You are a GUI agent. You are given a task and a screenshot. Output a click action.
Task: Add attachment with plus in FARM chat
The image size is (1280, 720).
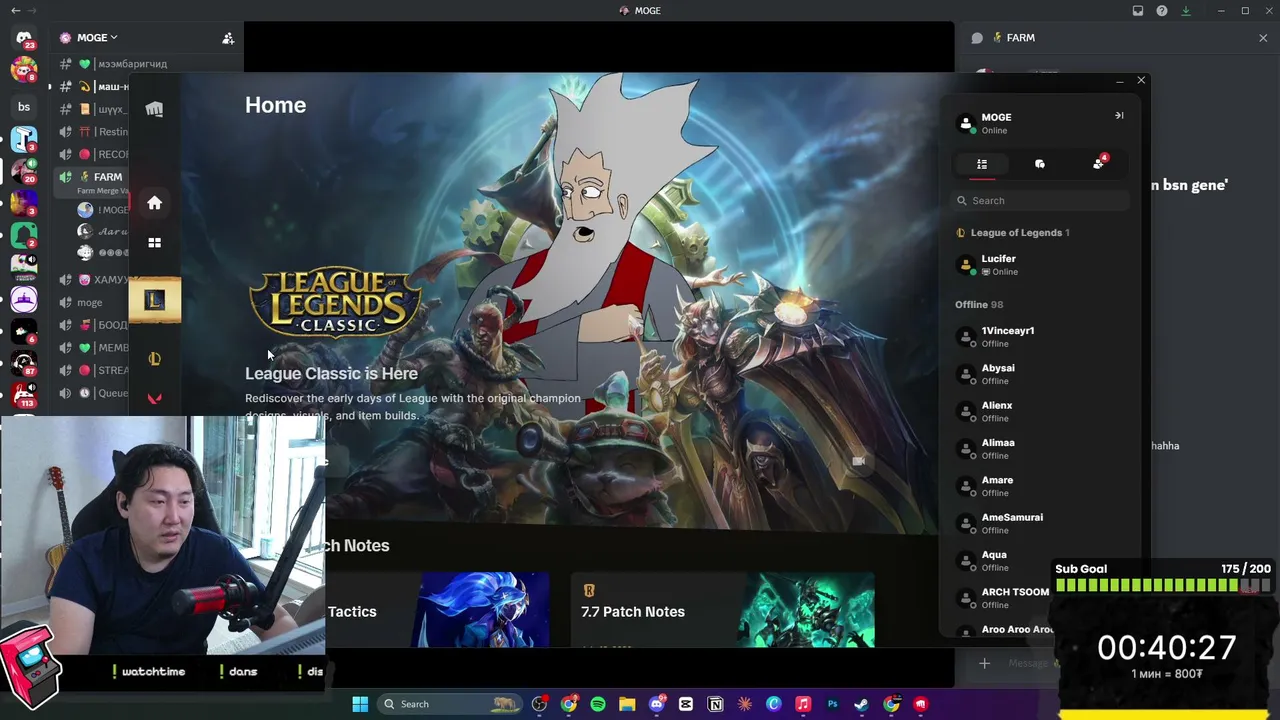point(984,663)
